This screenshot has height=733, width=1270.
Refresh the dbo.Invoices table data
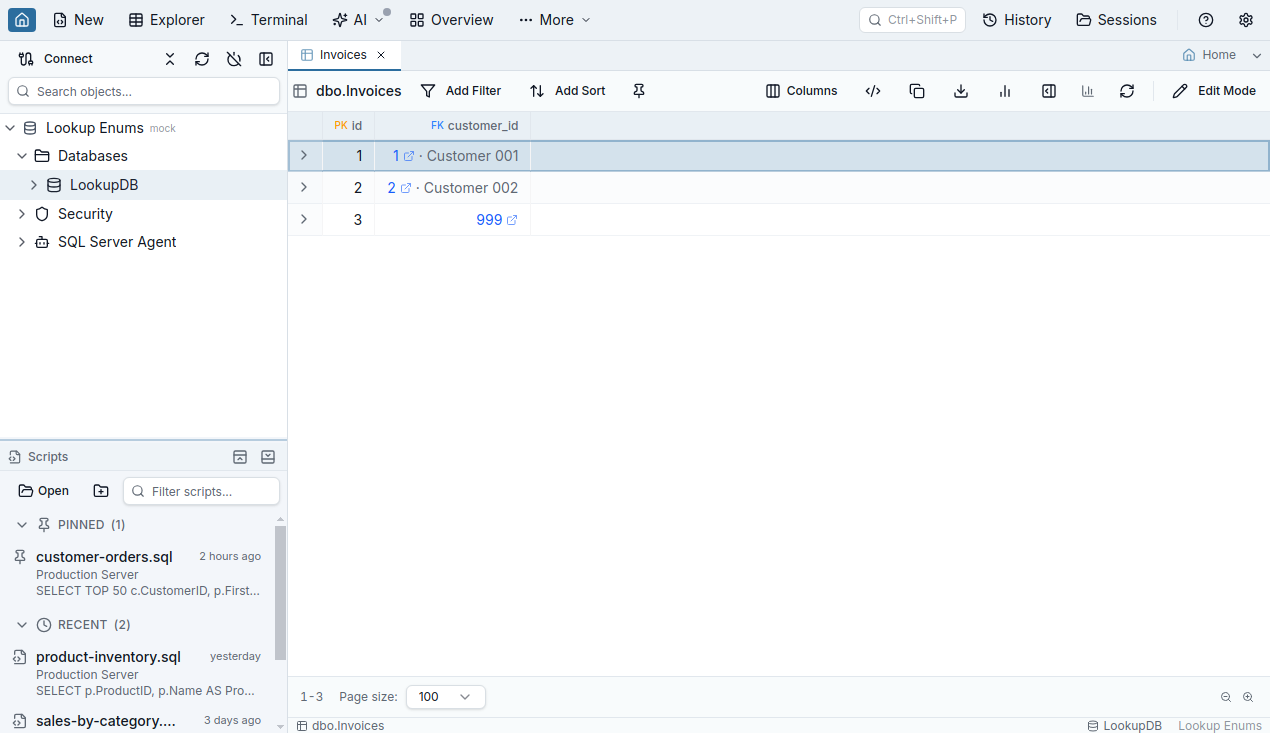coord(1127,91)
